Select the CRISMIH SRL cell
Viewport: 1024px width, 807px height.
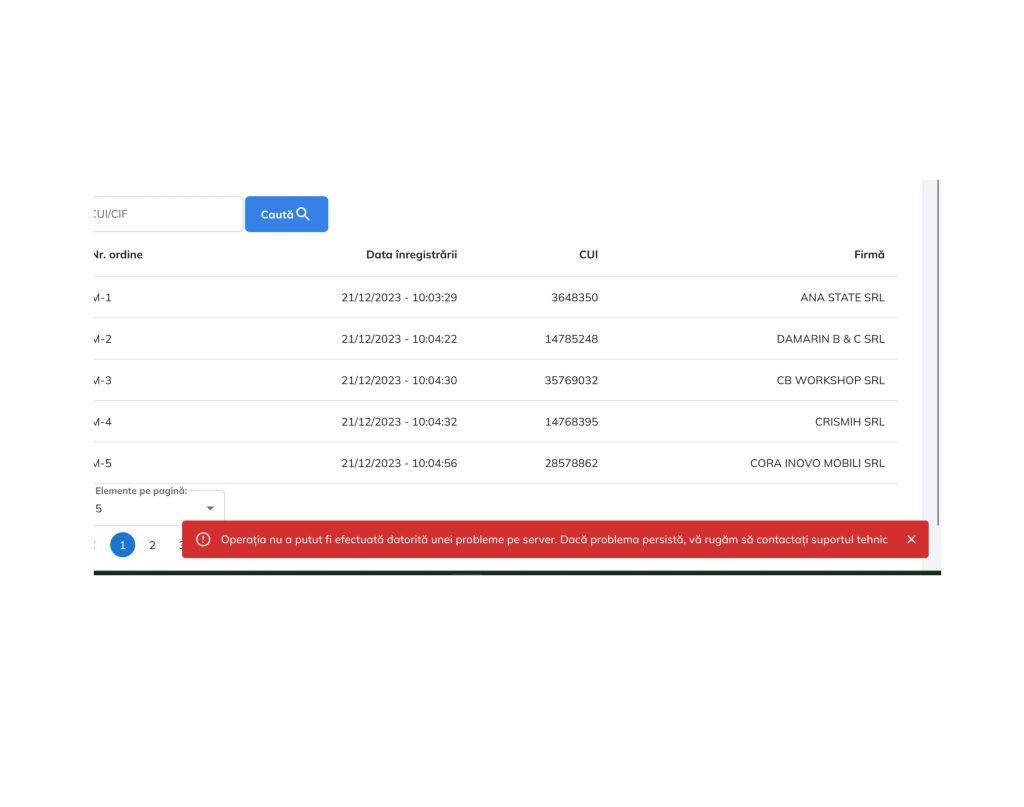[850, 422]
